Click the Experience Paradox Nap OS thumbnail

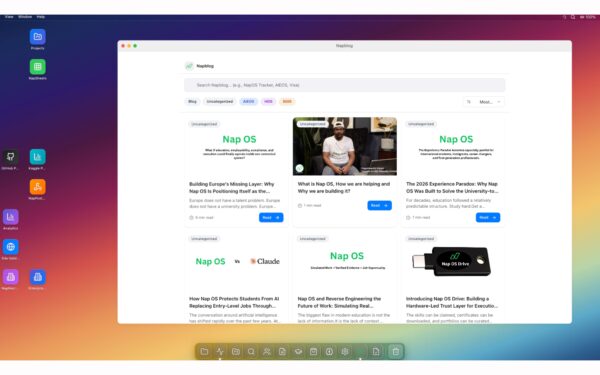point(453,146)
